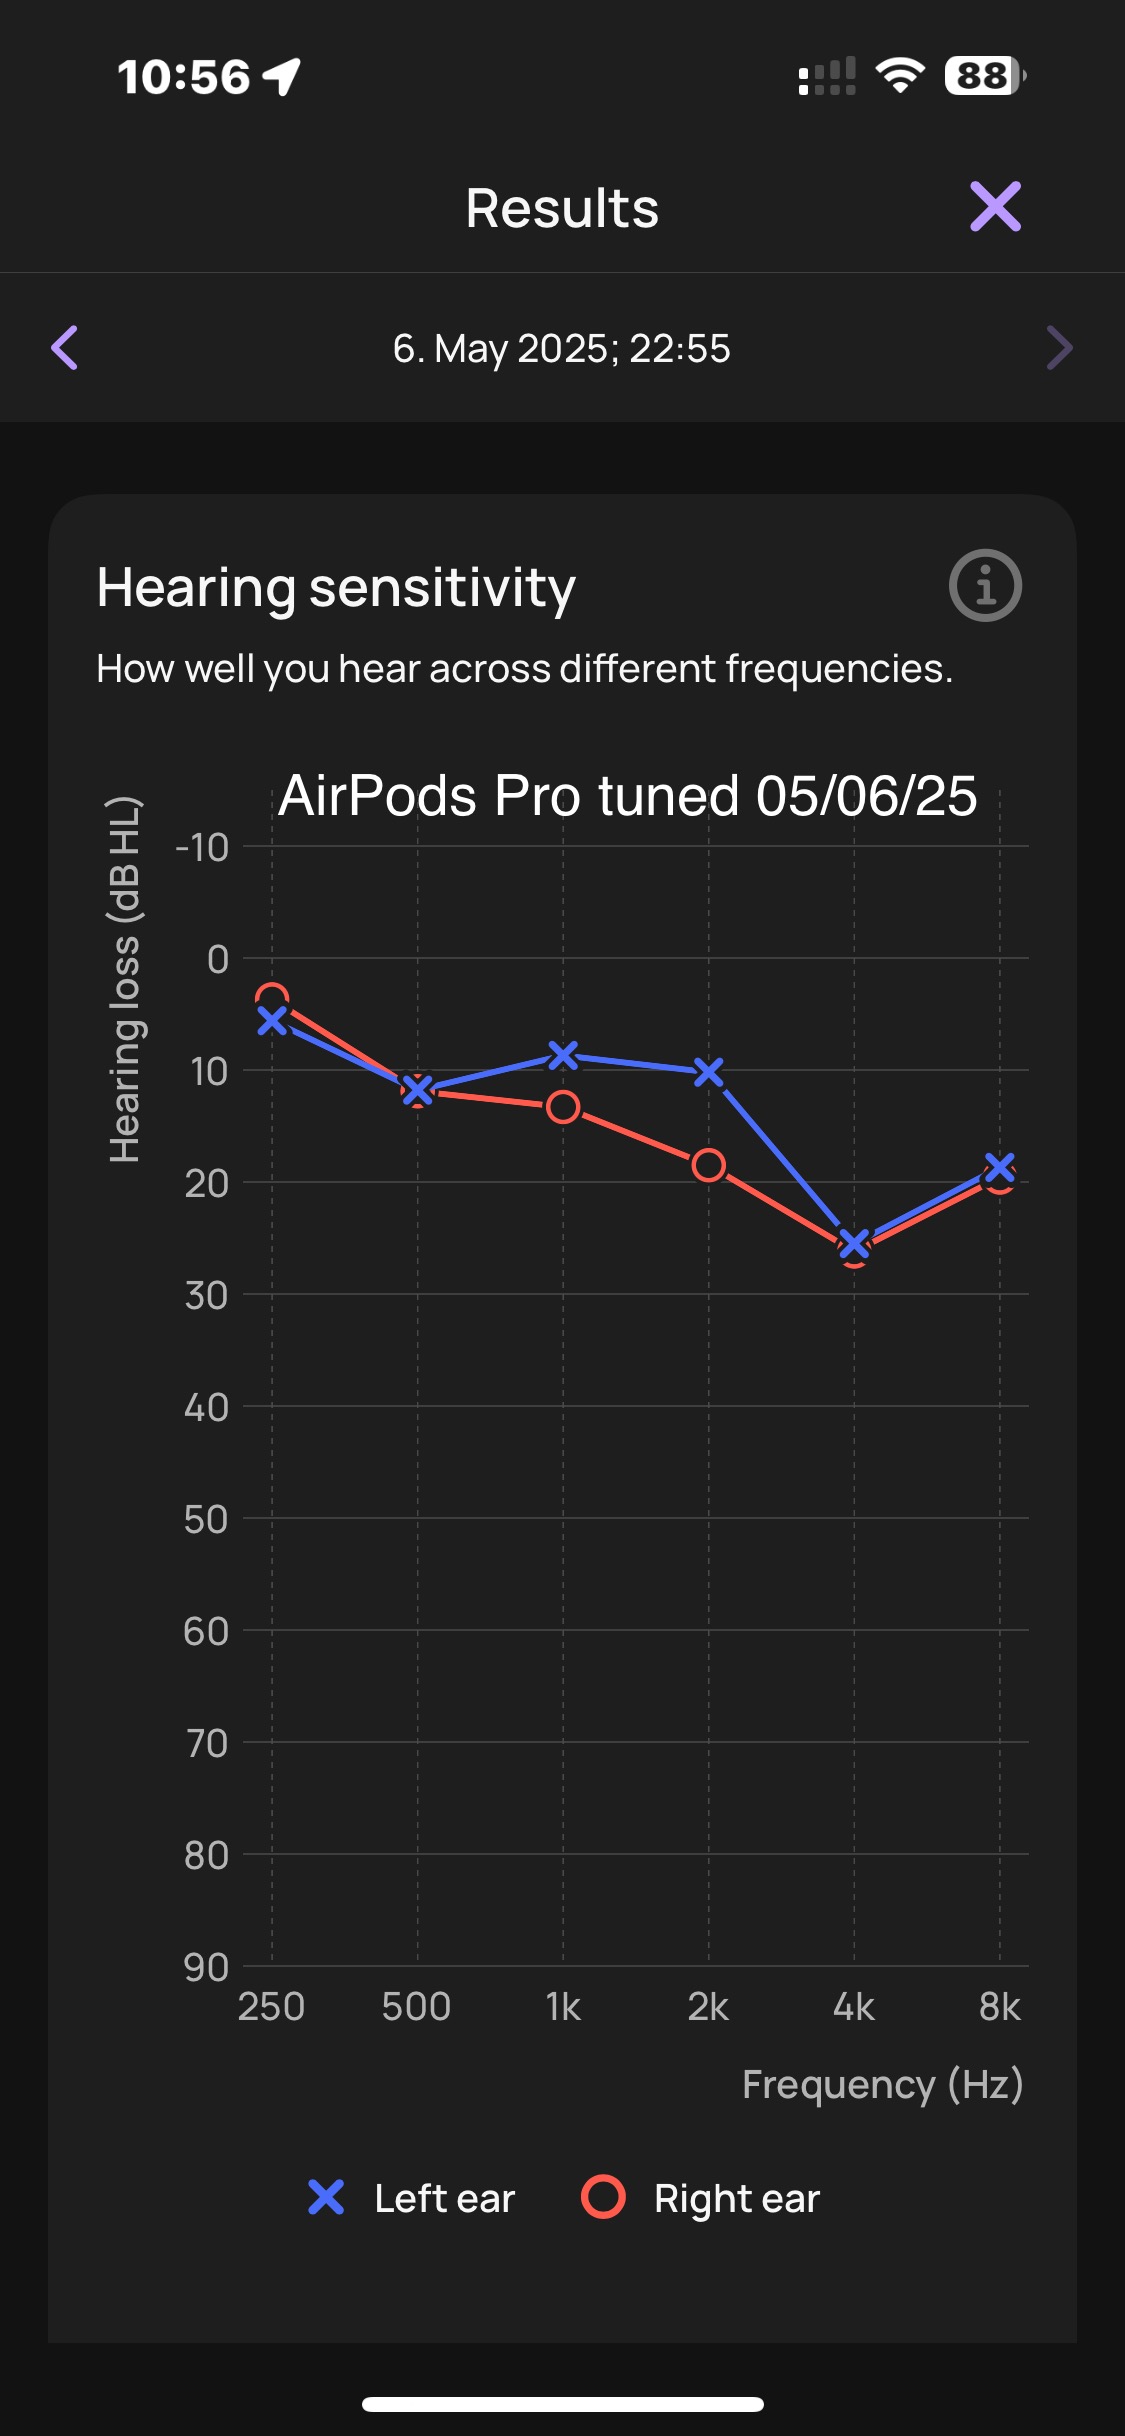Tap the home indicator bar
This screenshot has width=1125, height=2436.
point(562,2404)
